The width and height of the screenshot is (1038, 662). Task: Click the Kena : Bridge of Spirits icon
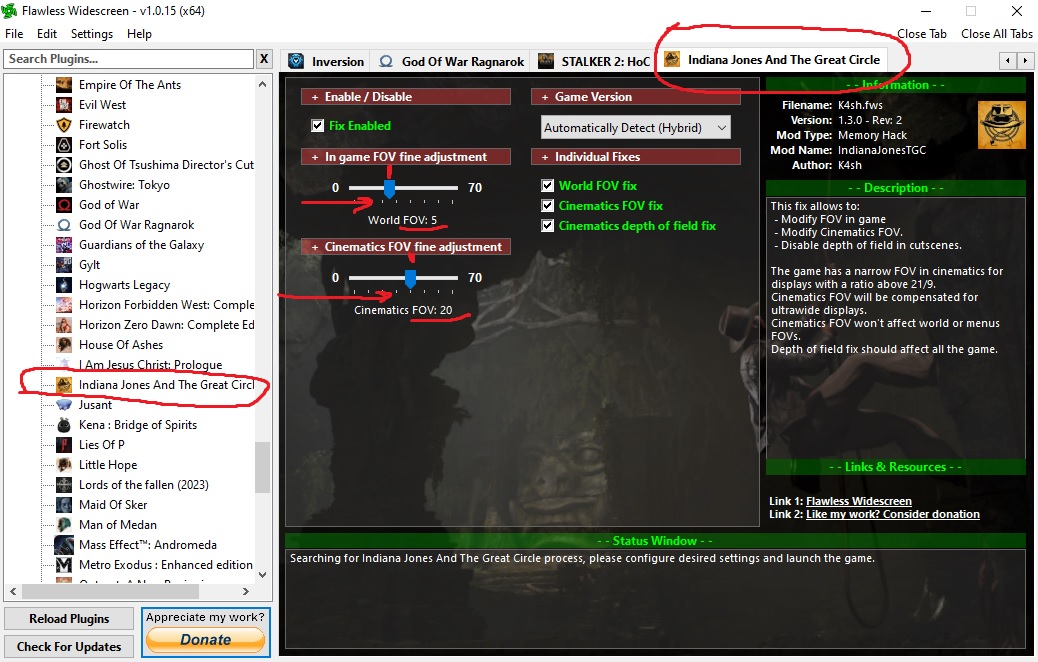click(64, 425)
